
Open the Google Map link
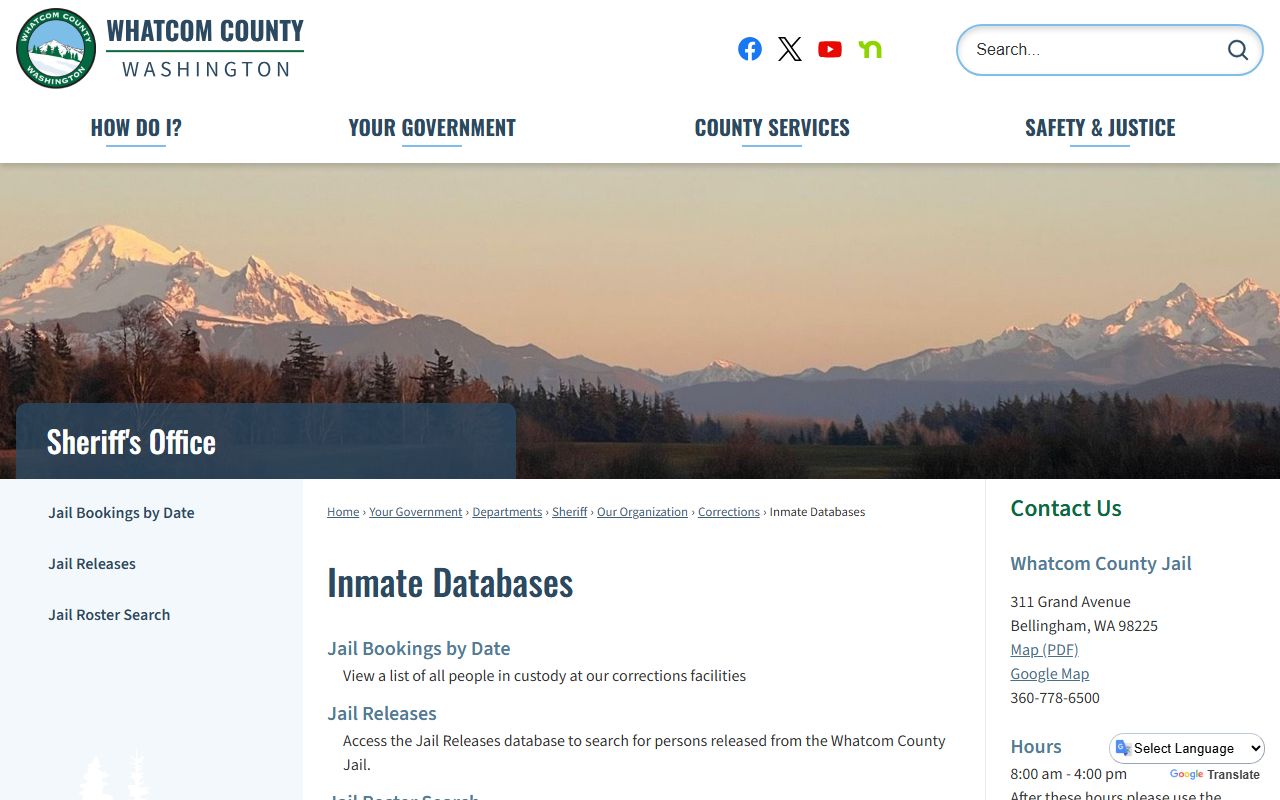[x=1050, y=674]
